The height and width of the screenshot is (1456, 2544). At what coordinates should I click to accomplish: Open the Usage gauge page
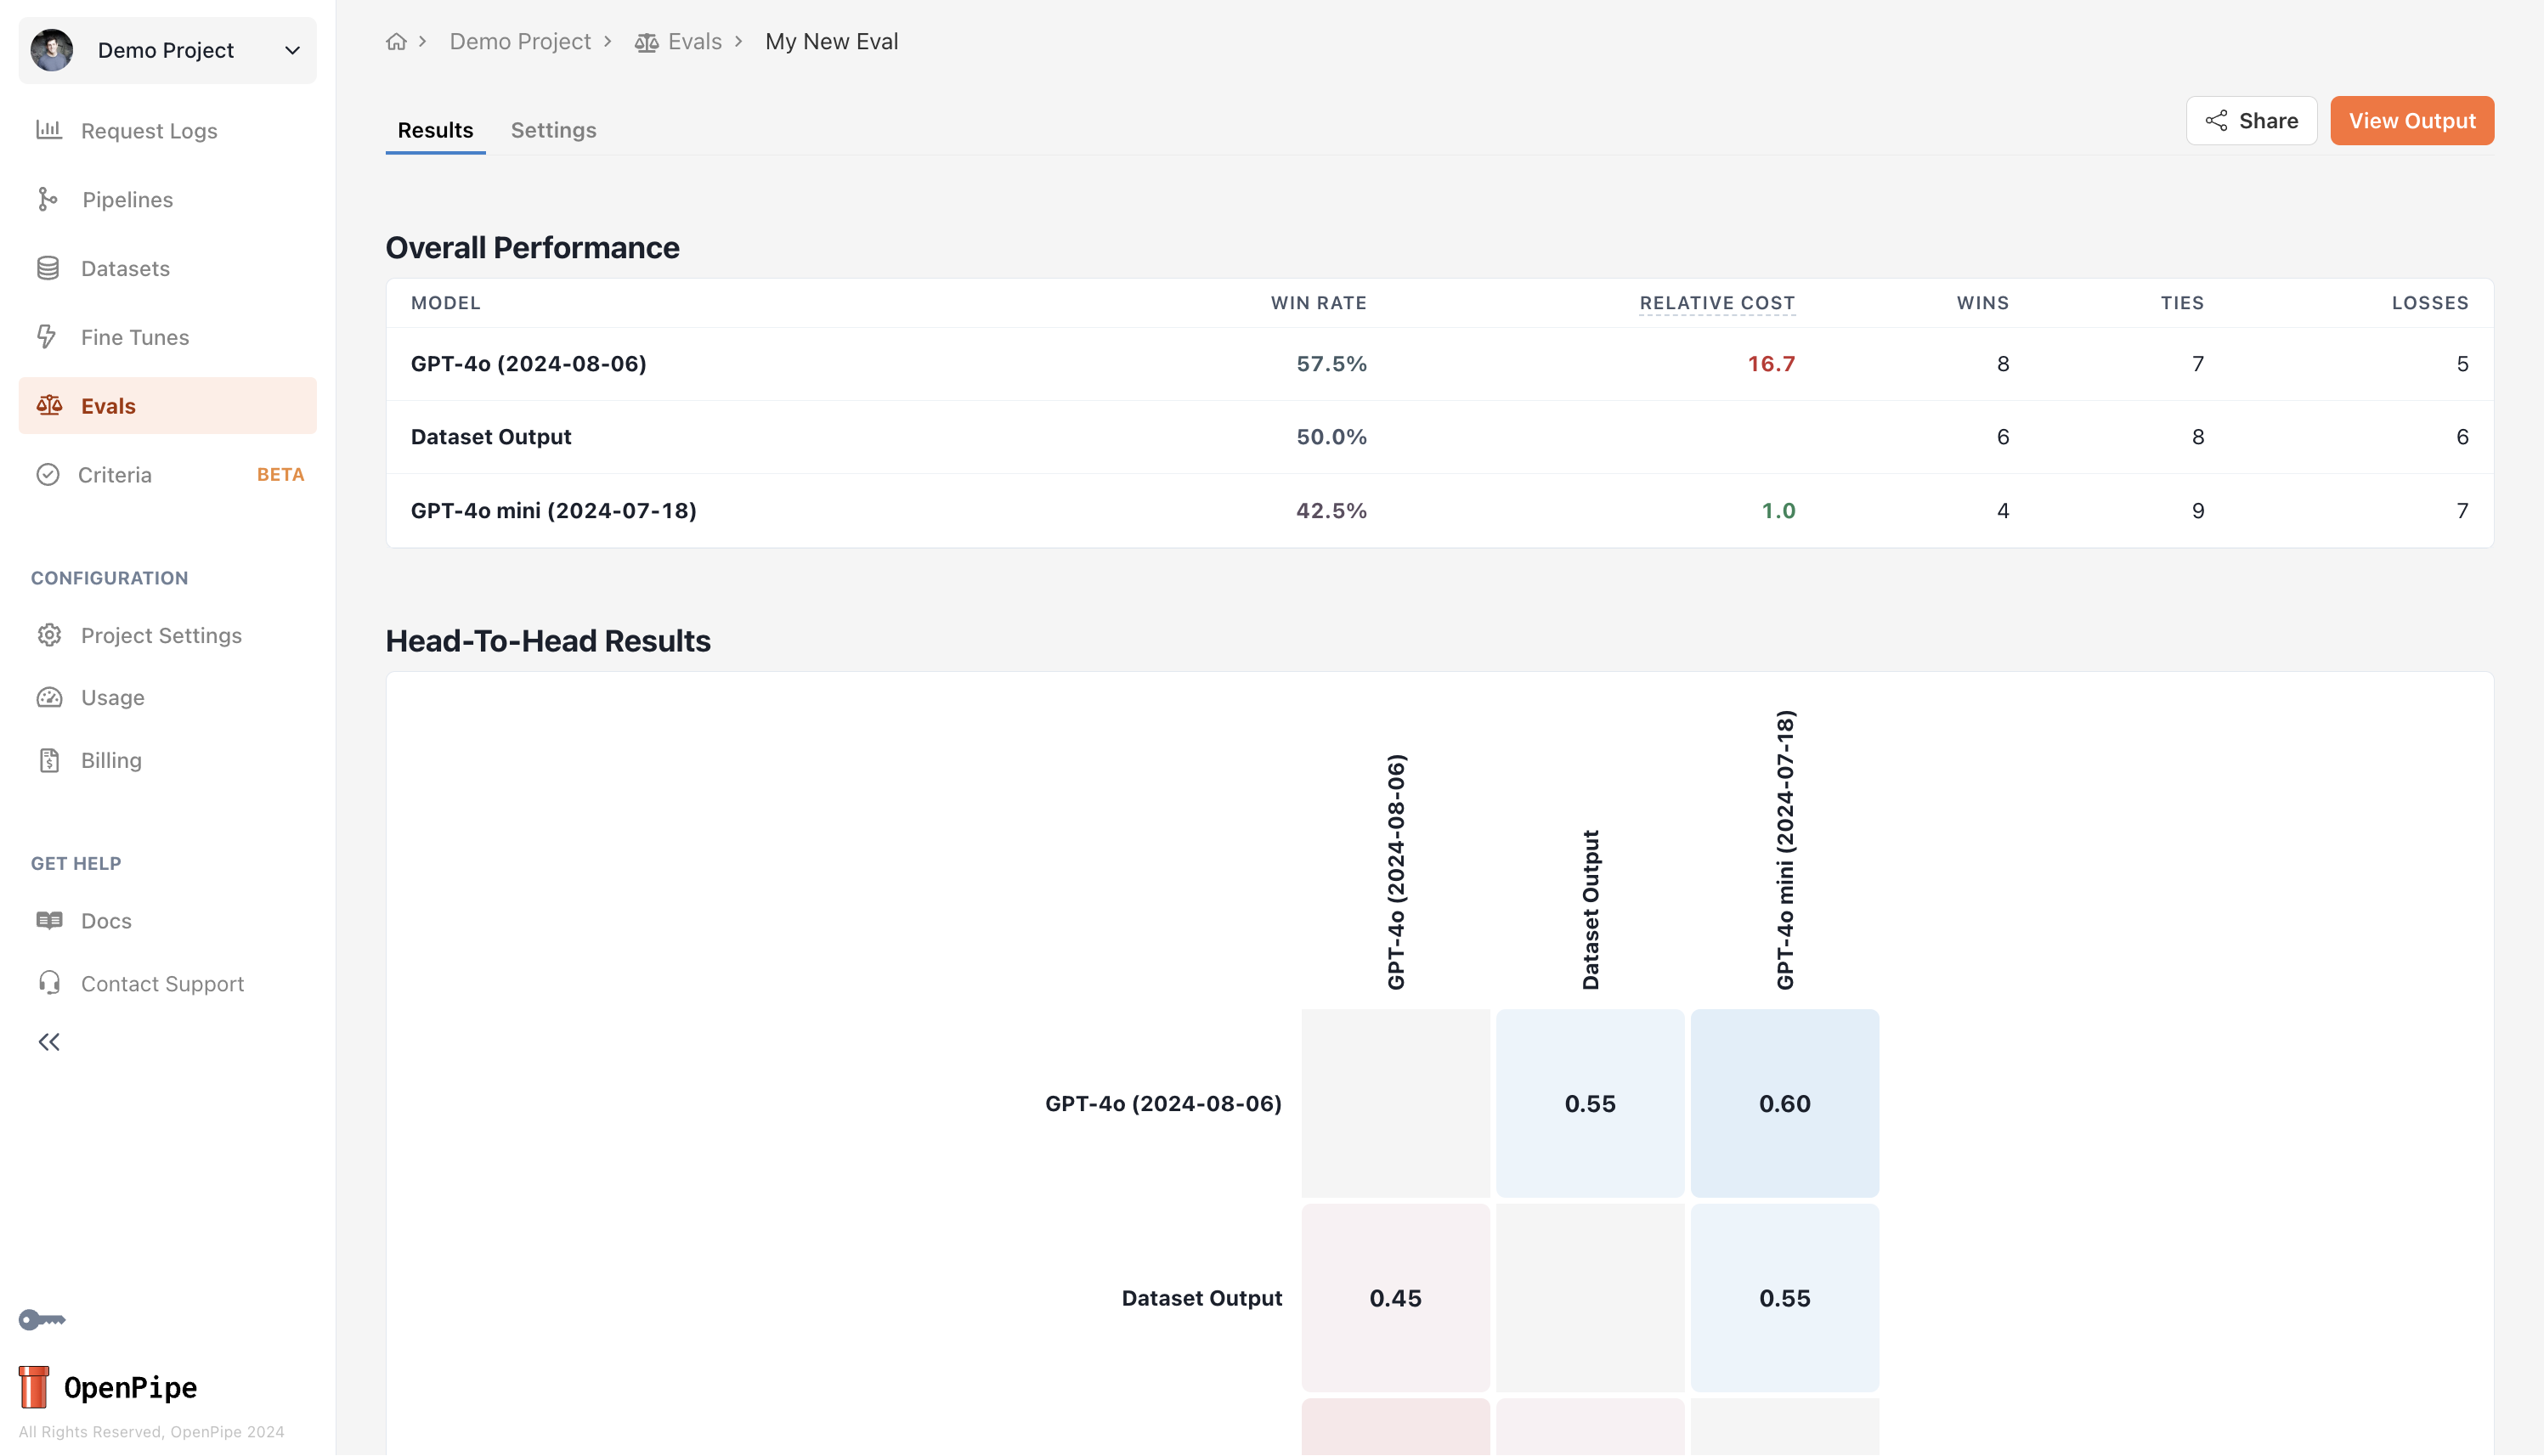click(x=112, y=697)
